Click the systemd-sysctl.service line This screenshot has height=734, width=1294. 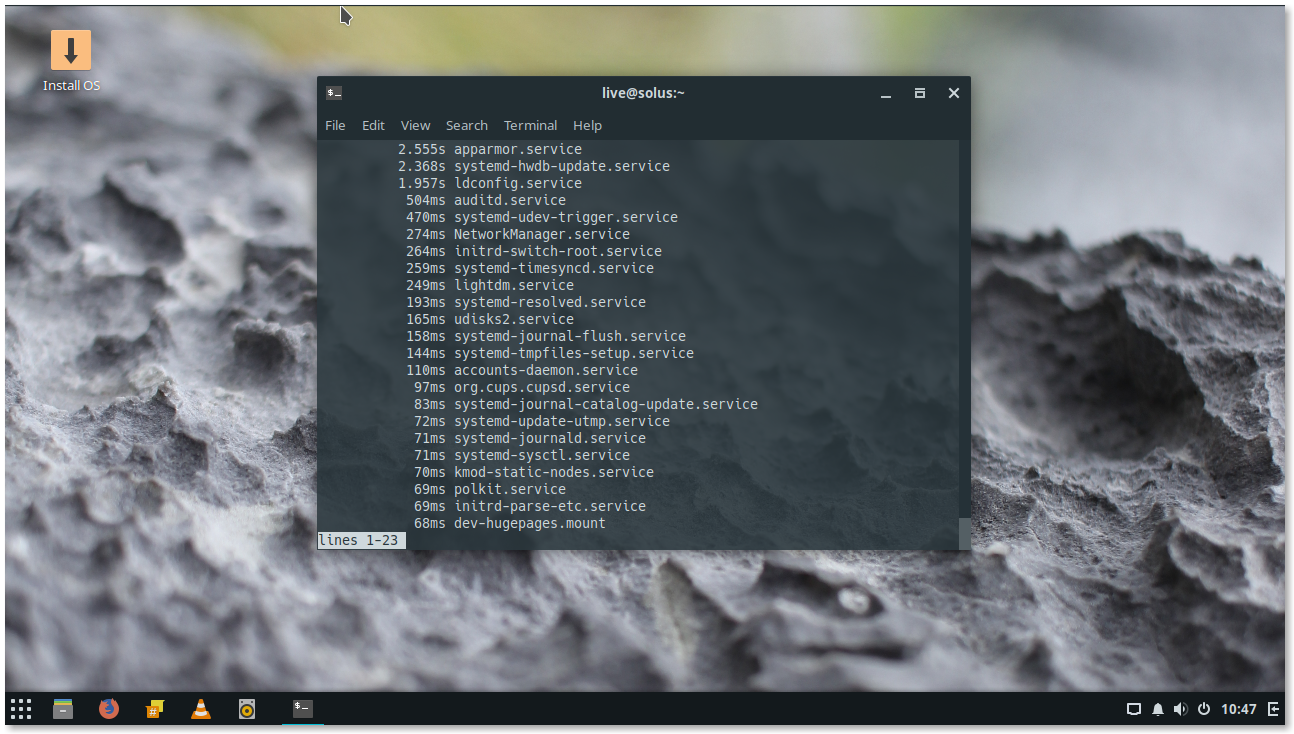click(522, 455)
